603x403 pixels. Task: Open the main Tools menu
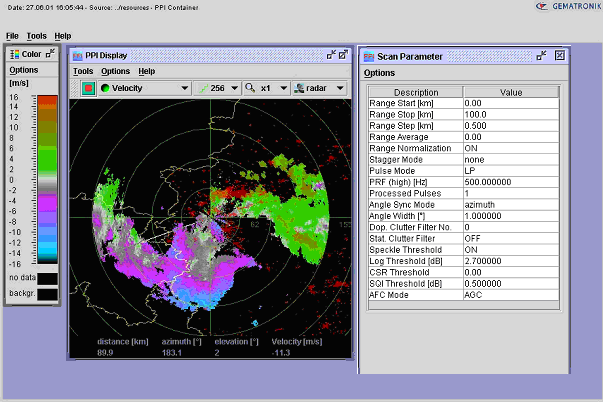coord(37,36)
